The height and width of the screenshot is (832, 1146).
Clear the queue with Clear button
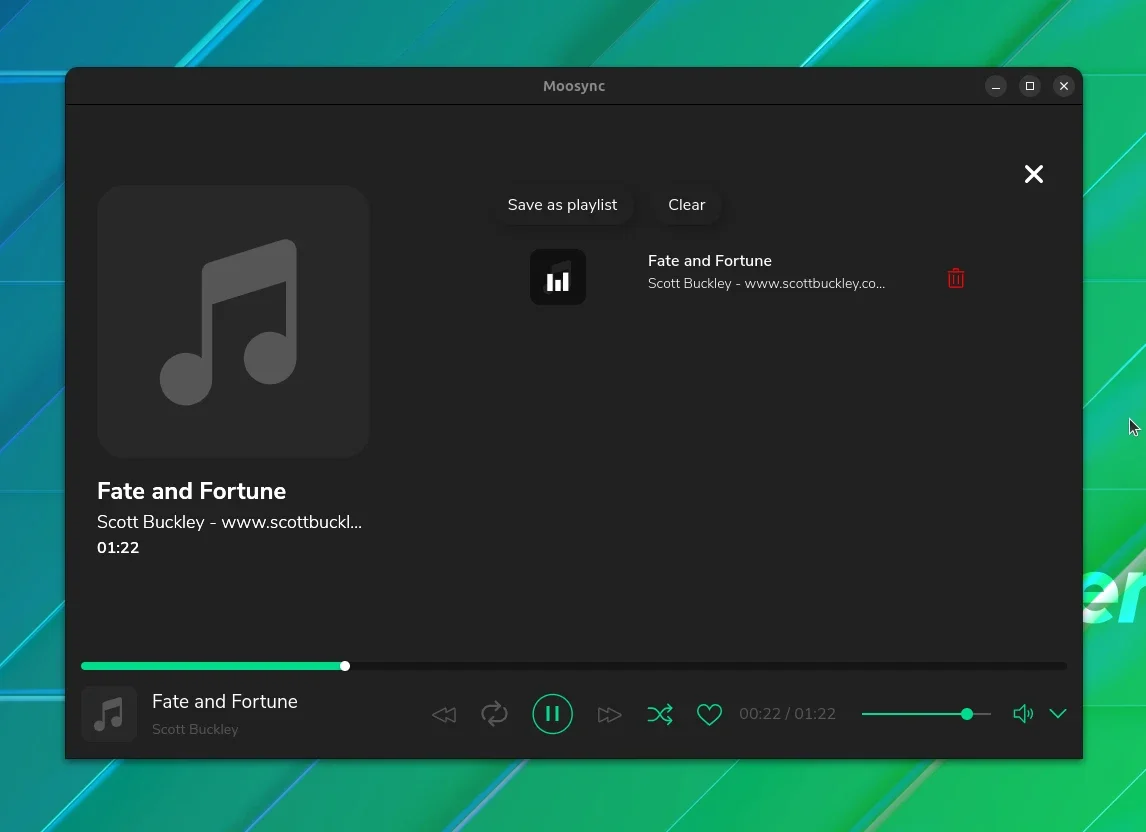pos(686,205)
